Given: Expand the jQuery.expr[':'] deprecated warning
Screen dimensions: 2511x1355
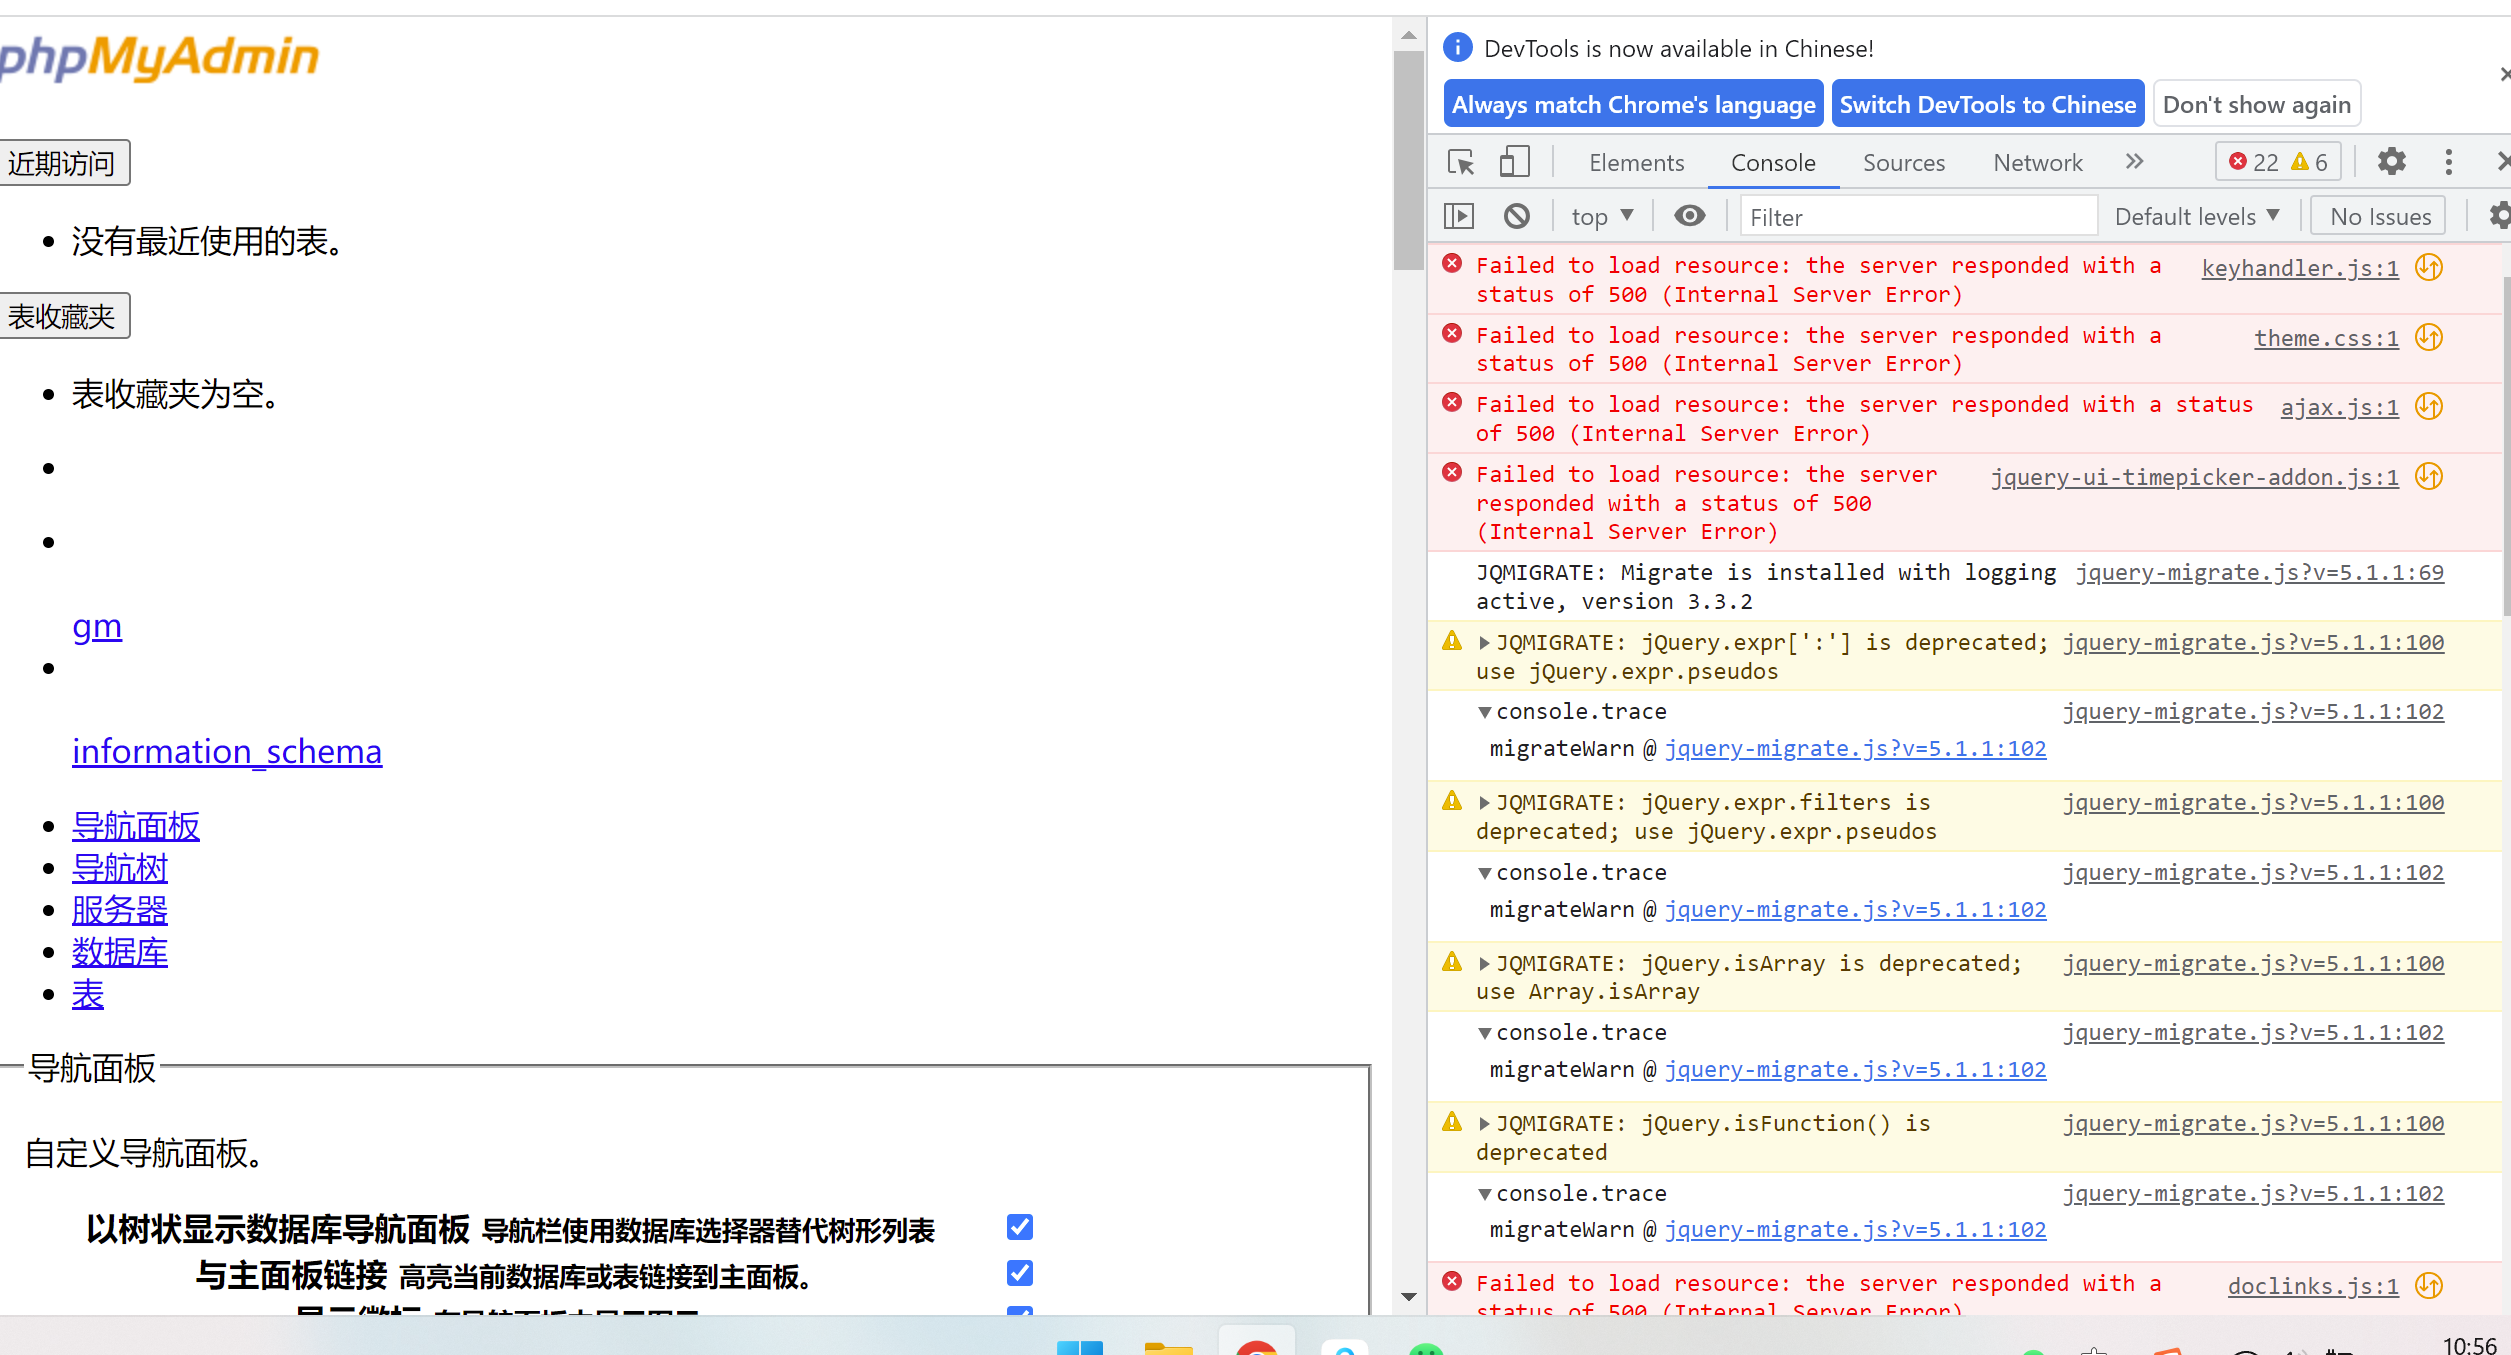Looking at the screenshot, I should pos(1484,643).
